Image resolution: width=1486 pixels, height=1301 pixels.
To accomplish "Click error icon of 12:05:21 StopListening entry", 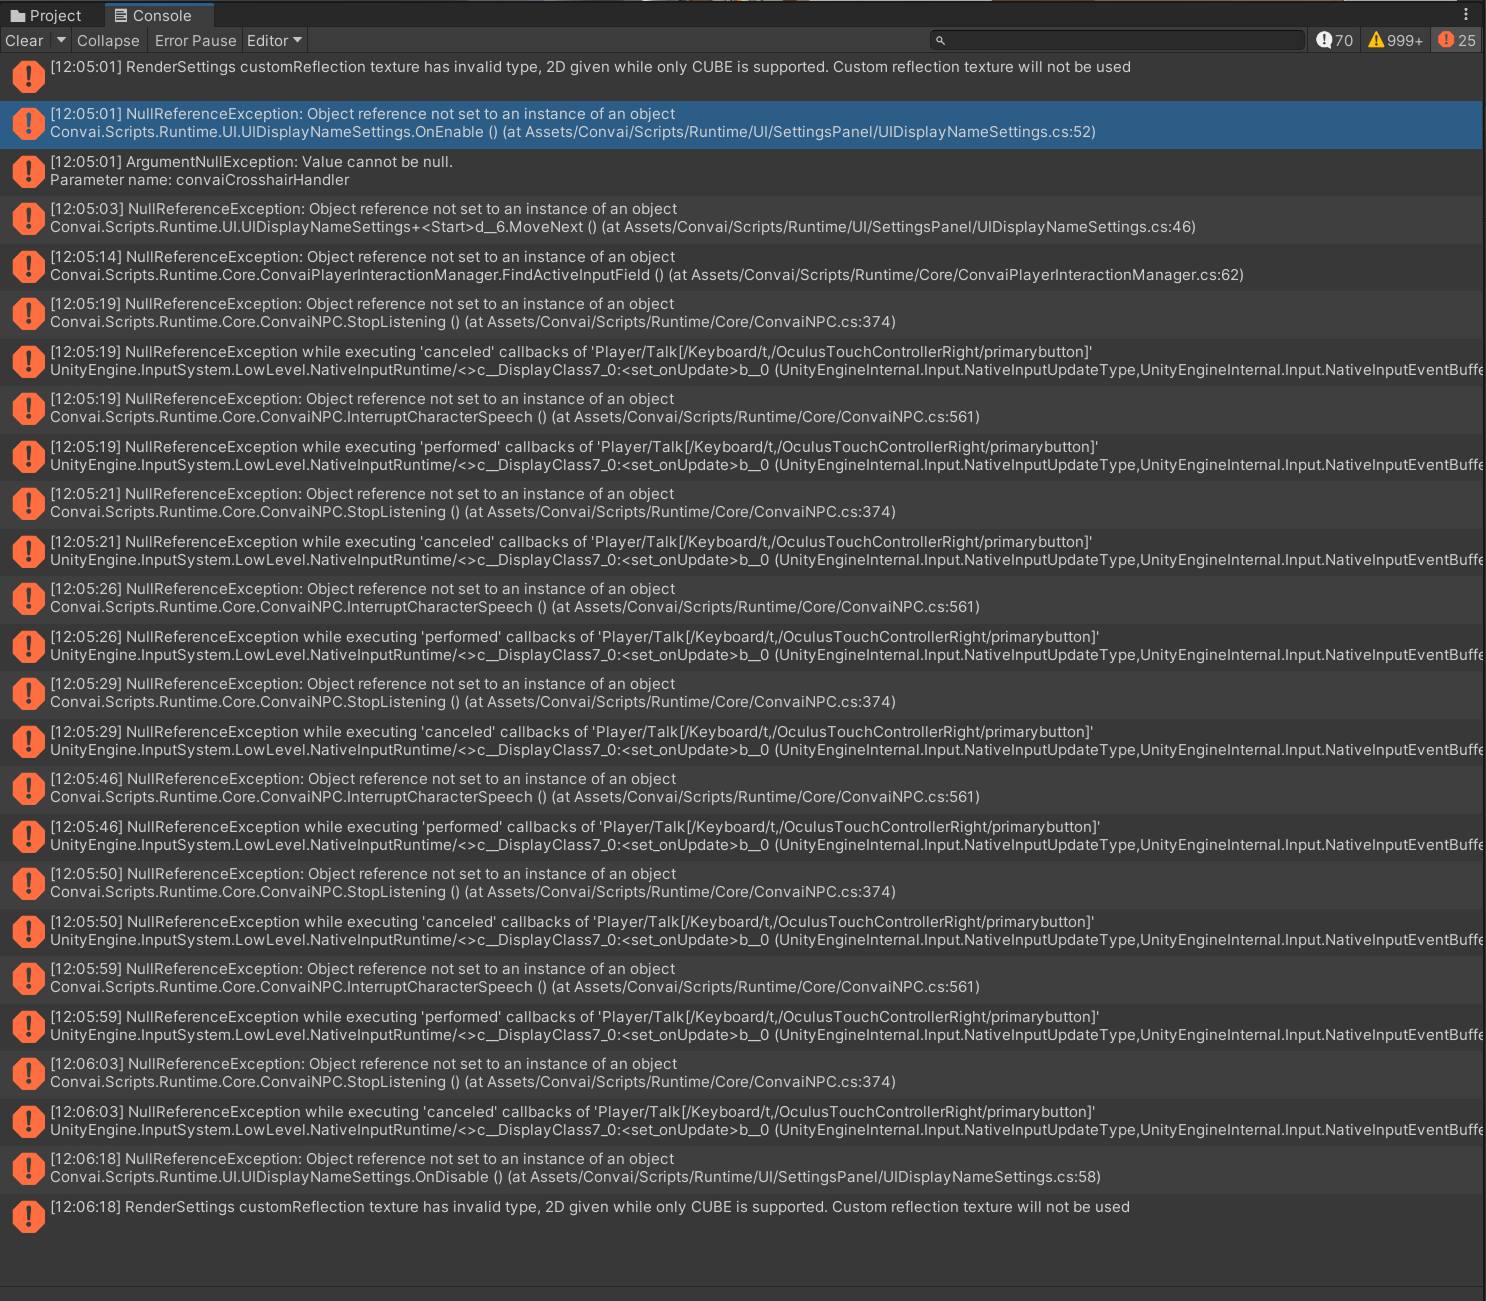I will [28, 503].
